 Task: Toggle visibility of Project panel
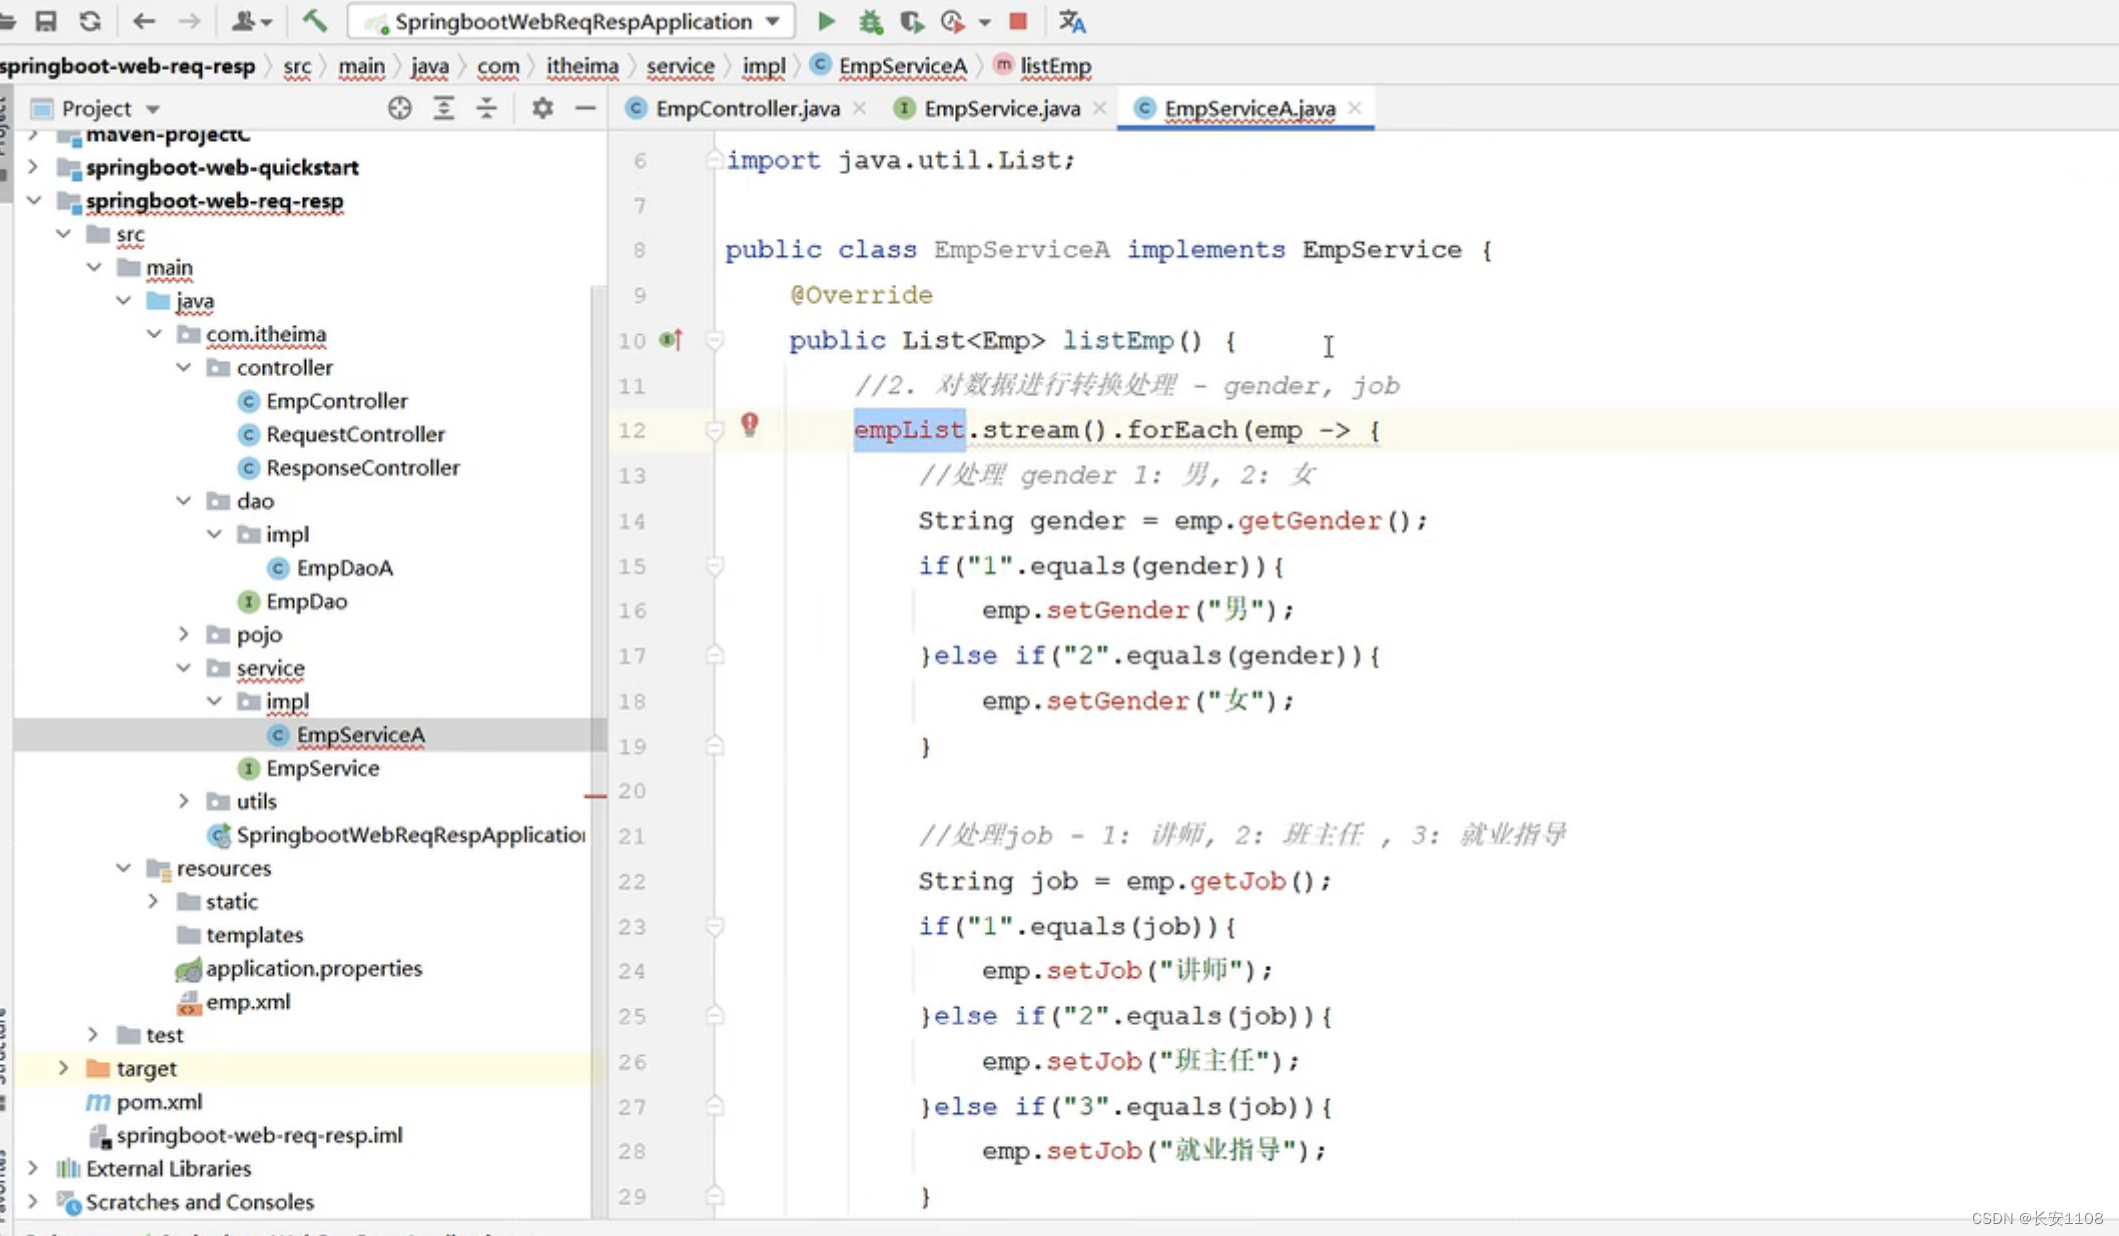(583, 109)
